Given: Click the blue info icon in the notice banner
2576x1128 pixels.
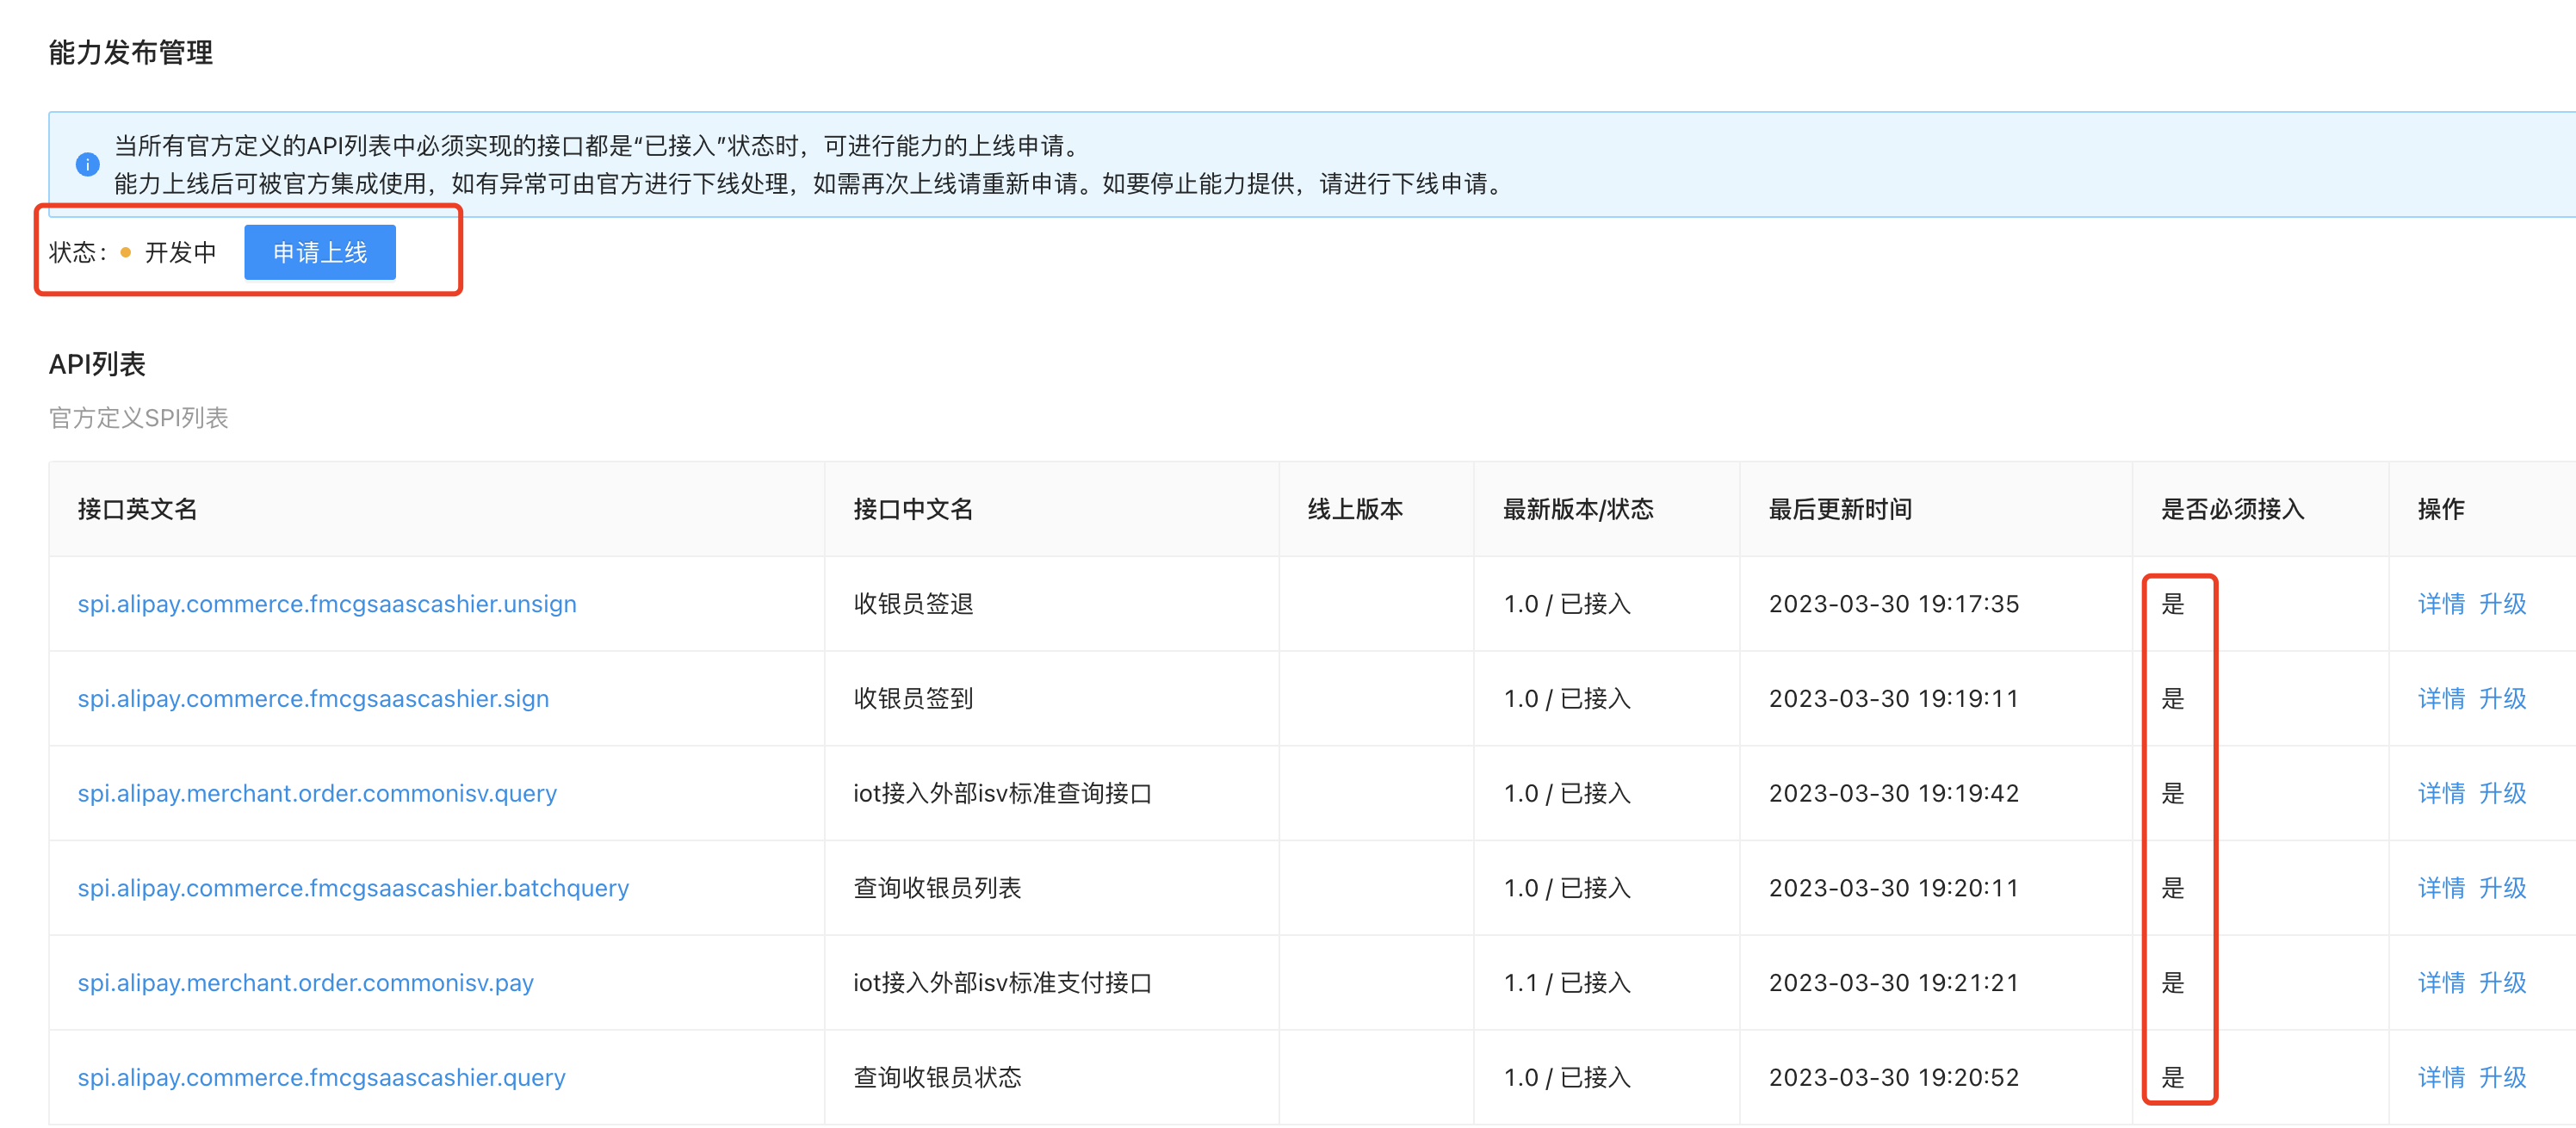Looking at the screenshot, I should [88, 164].
